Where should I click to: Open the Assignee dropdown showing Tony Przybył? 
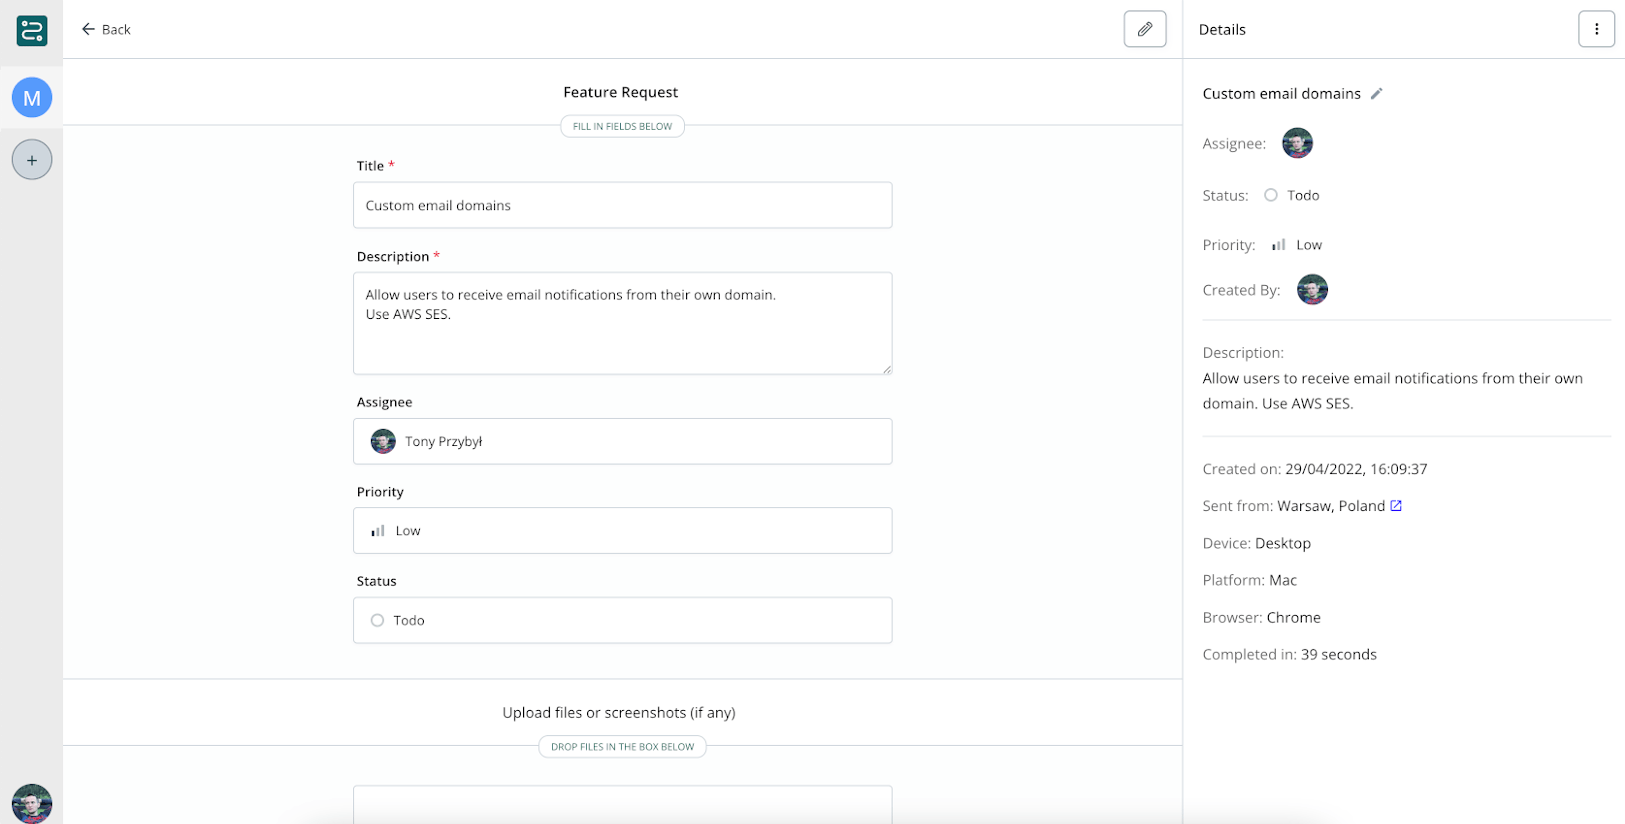click(622, 441)
